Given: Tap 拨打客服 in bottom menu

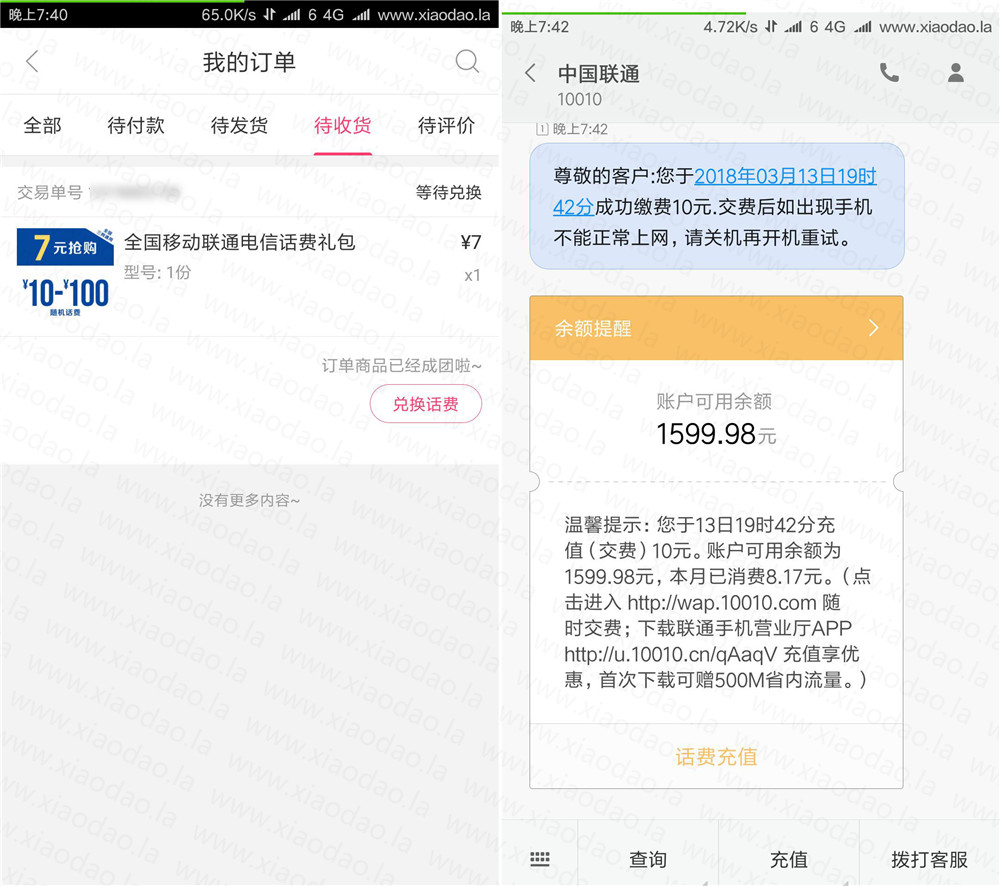Looking at the screenshot, I should point(929,859).
